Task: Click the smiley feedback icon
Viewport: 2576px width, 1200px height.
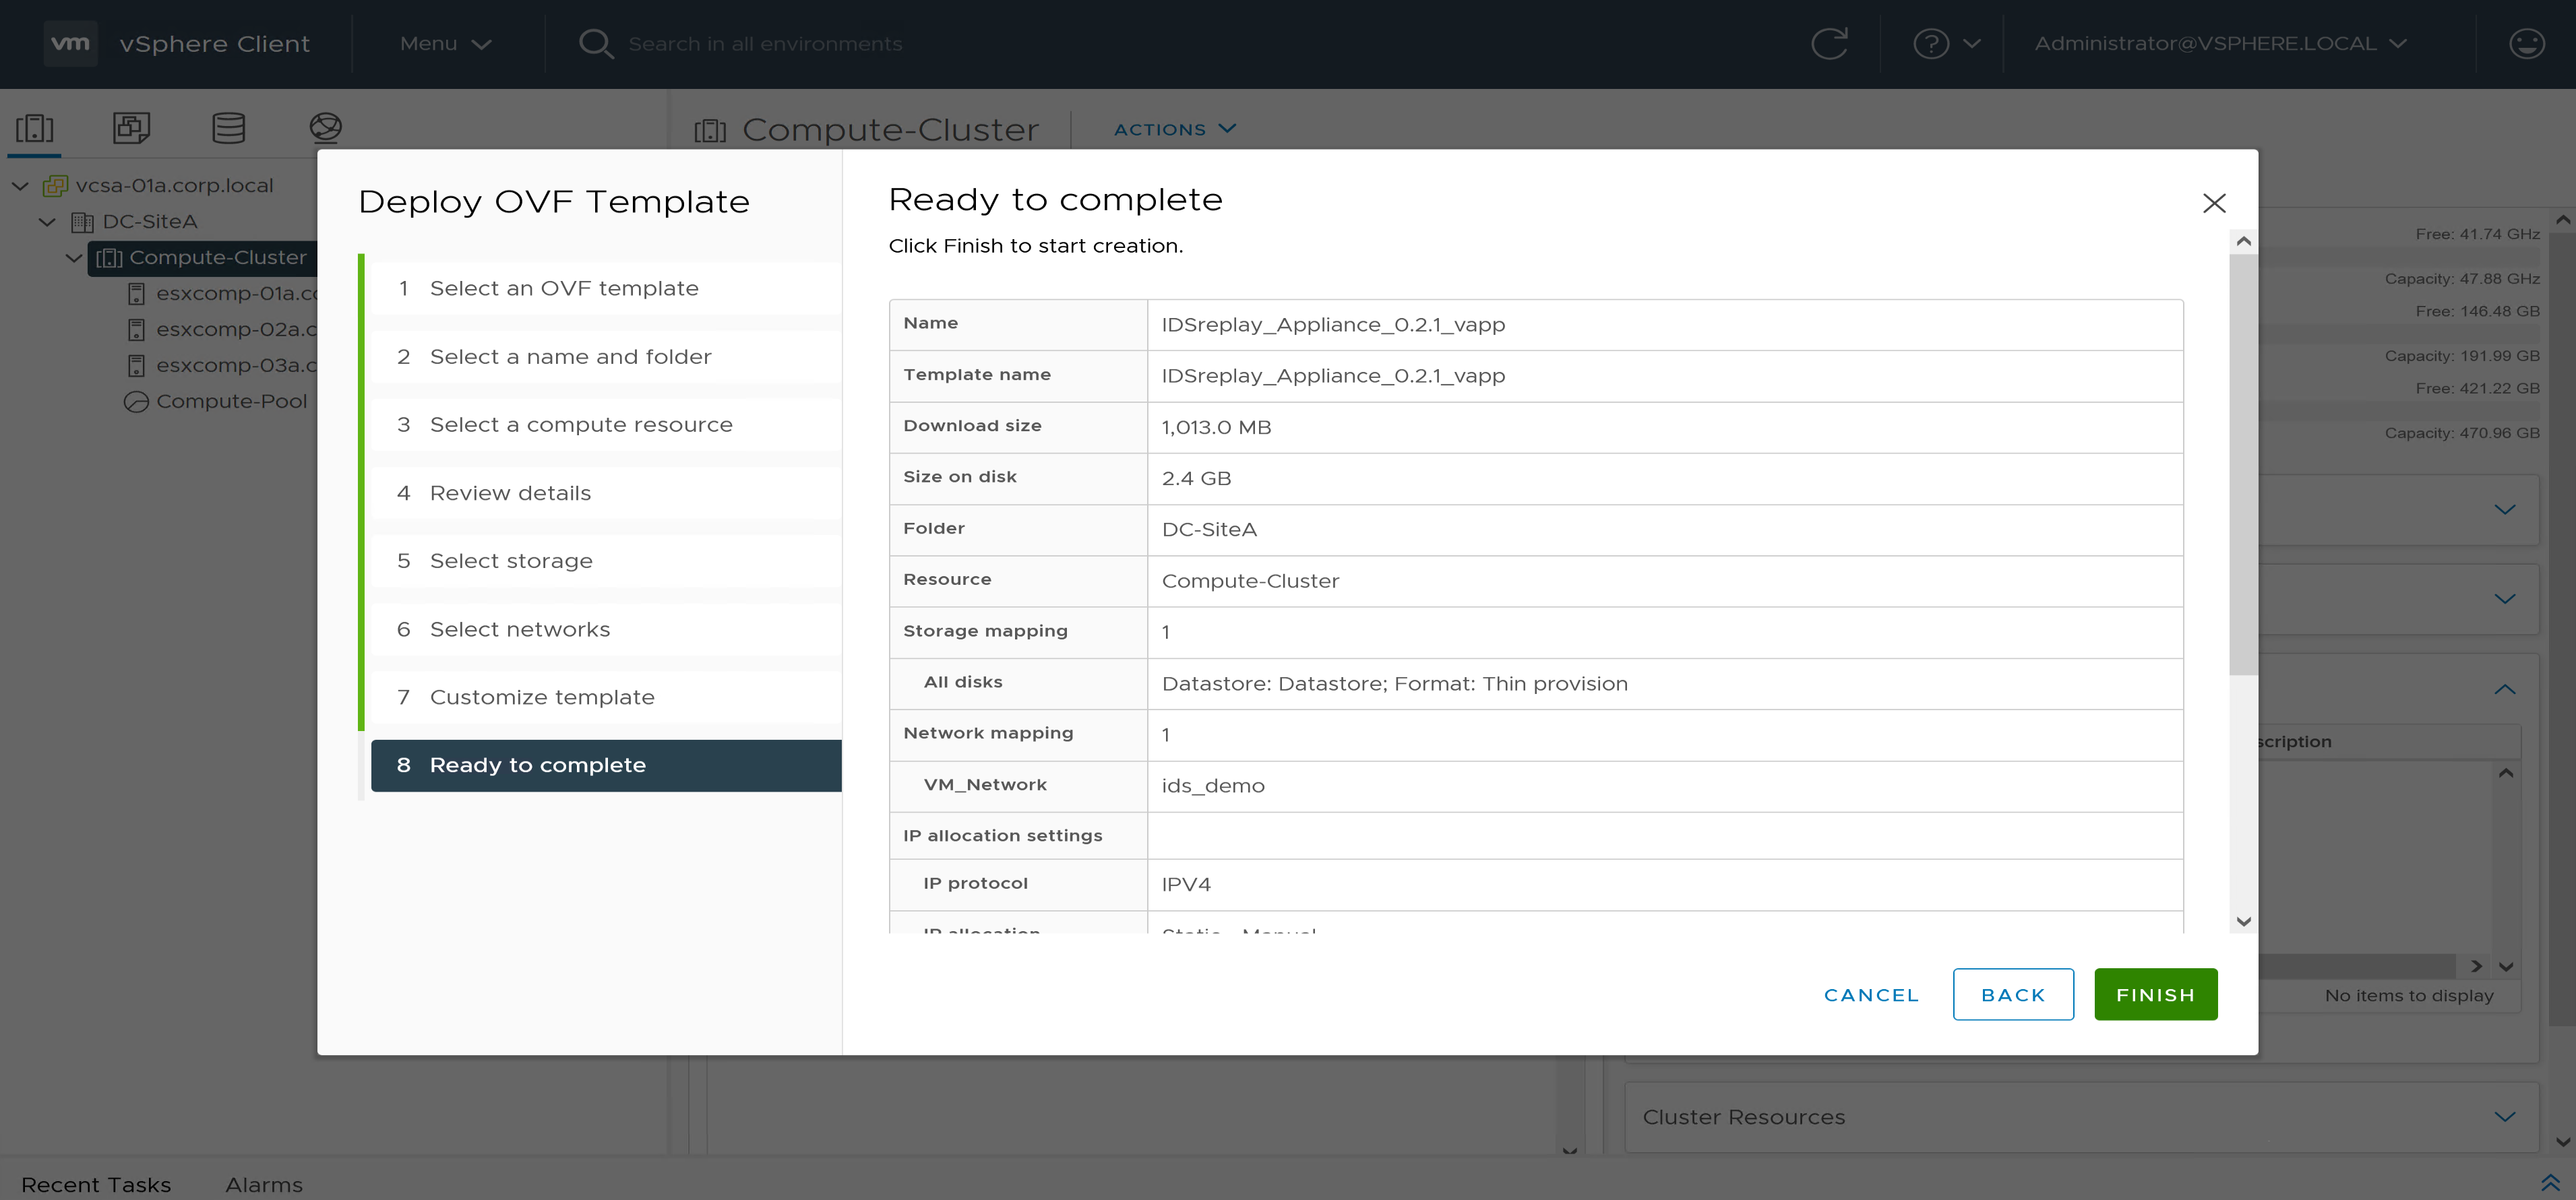Action: coord(2527,44)
